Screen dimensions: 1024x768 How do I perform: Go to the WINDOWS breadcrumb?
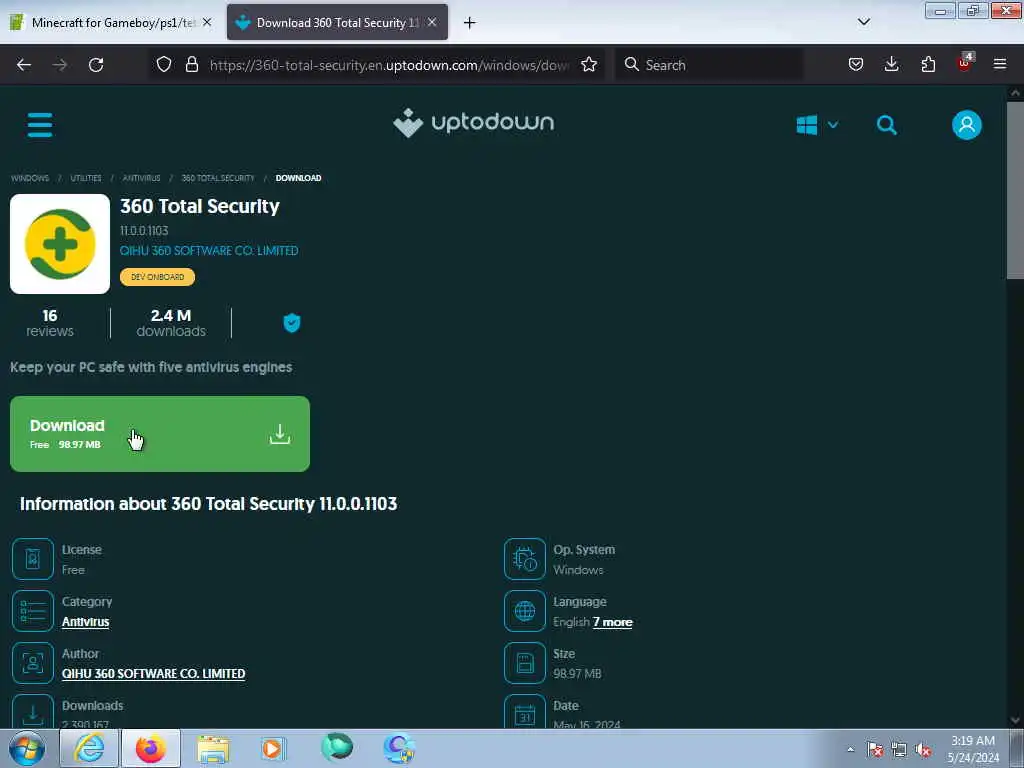click(x=30, y=178)
